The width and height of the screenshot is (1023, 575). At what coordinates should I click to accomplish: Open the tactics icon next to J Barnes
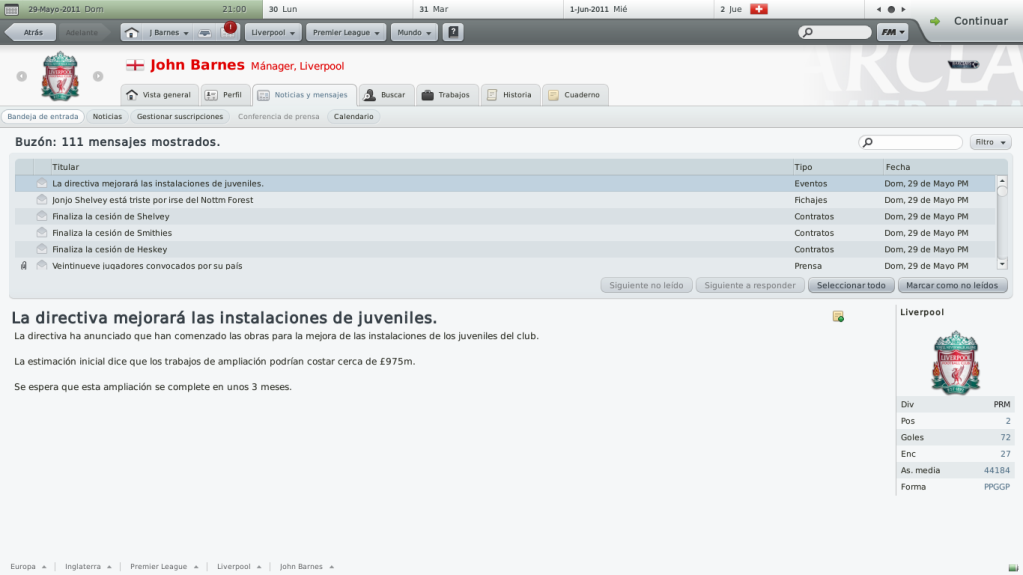click(205, 32)
